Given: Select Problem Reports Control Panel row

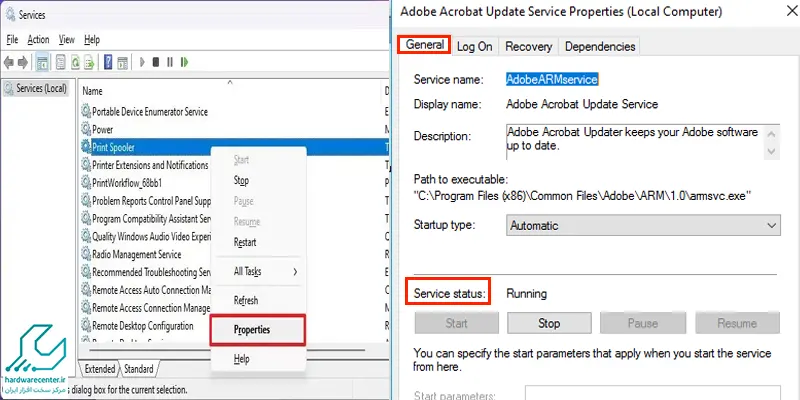Looking at the screenshot, I should (x=145, y=201).
